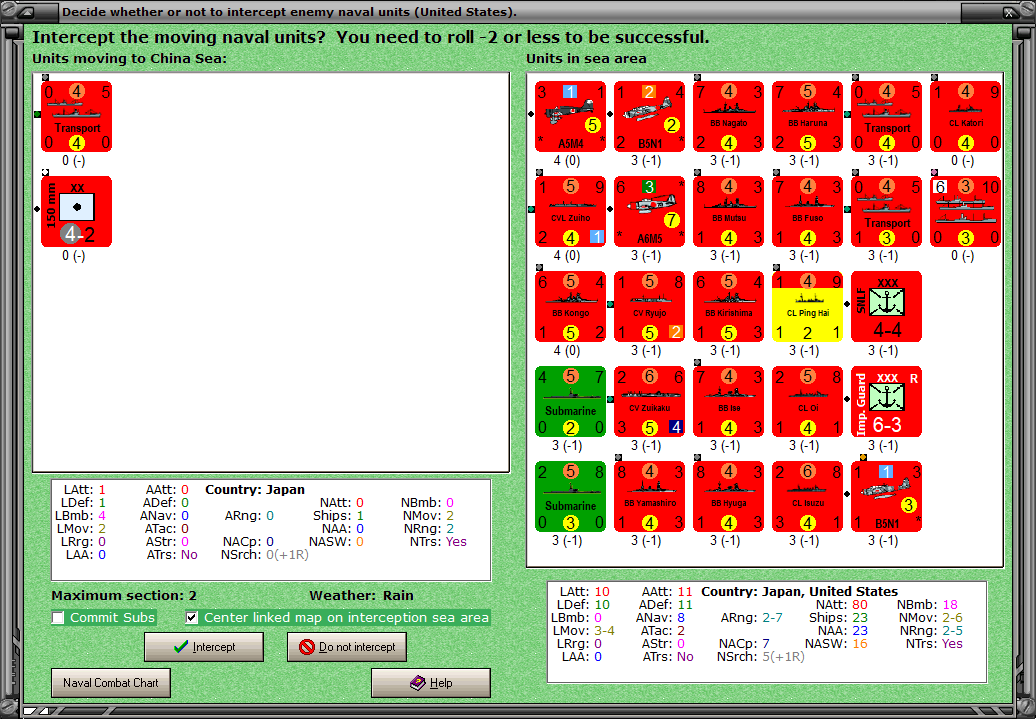
Task: Click the A5M4 fighter counter
Action: (x=571, y=117)
